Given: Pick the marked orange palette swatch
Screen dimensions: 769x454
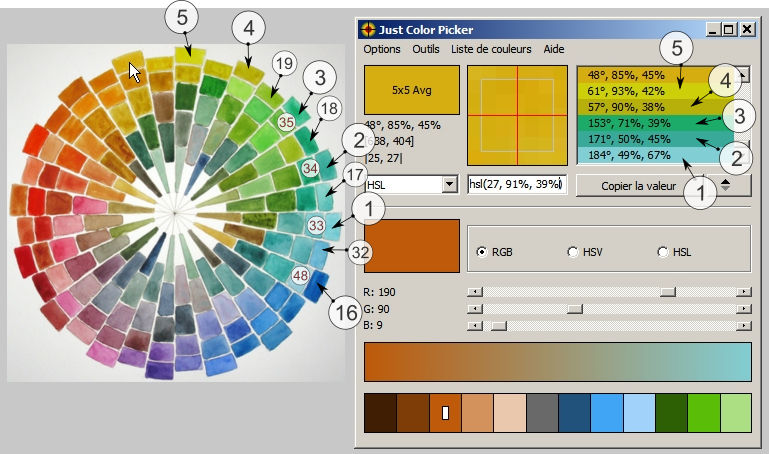Looking at the screenshot, I should point(445,413).
